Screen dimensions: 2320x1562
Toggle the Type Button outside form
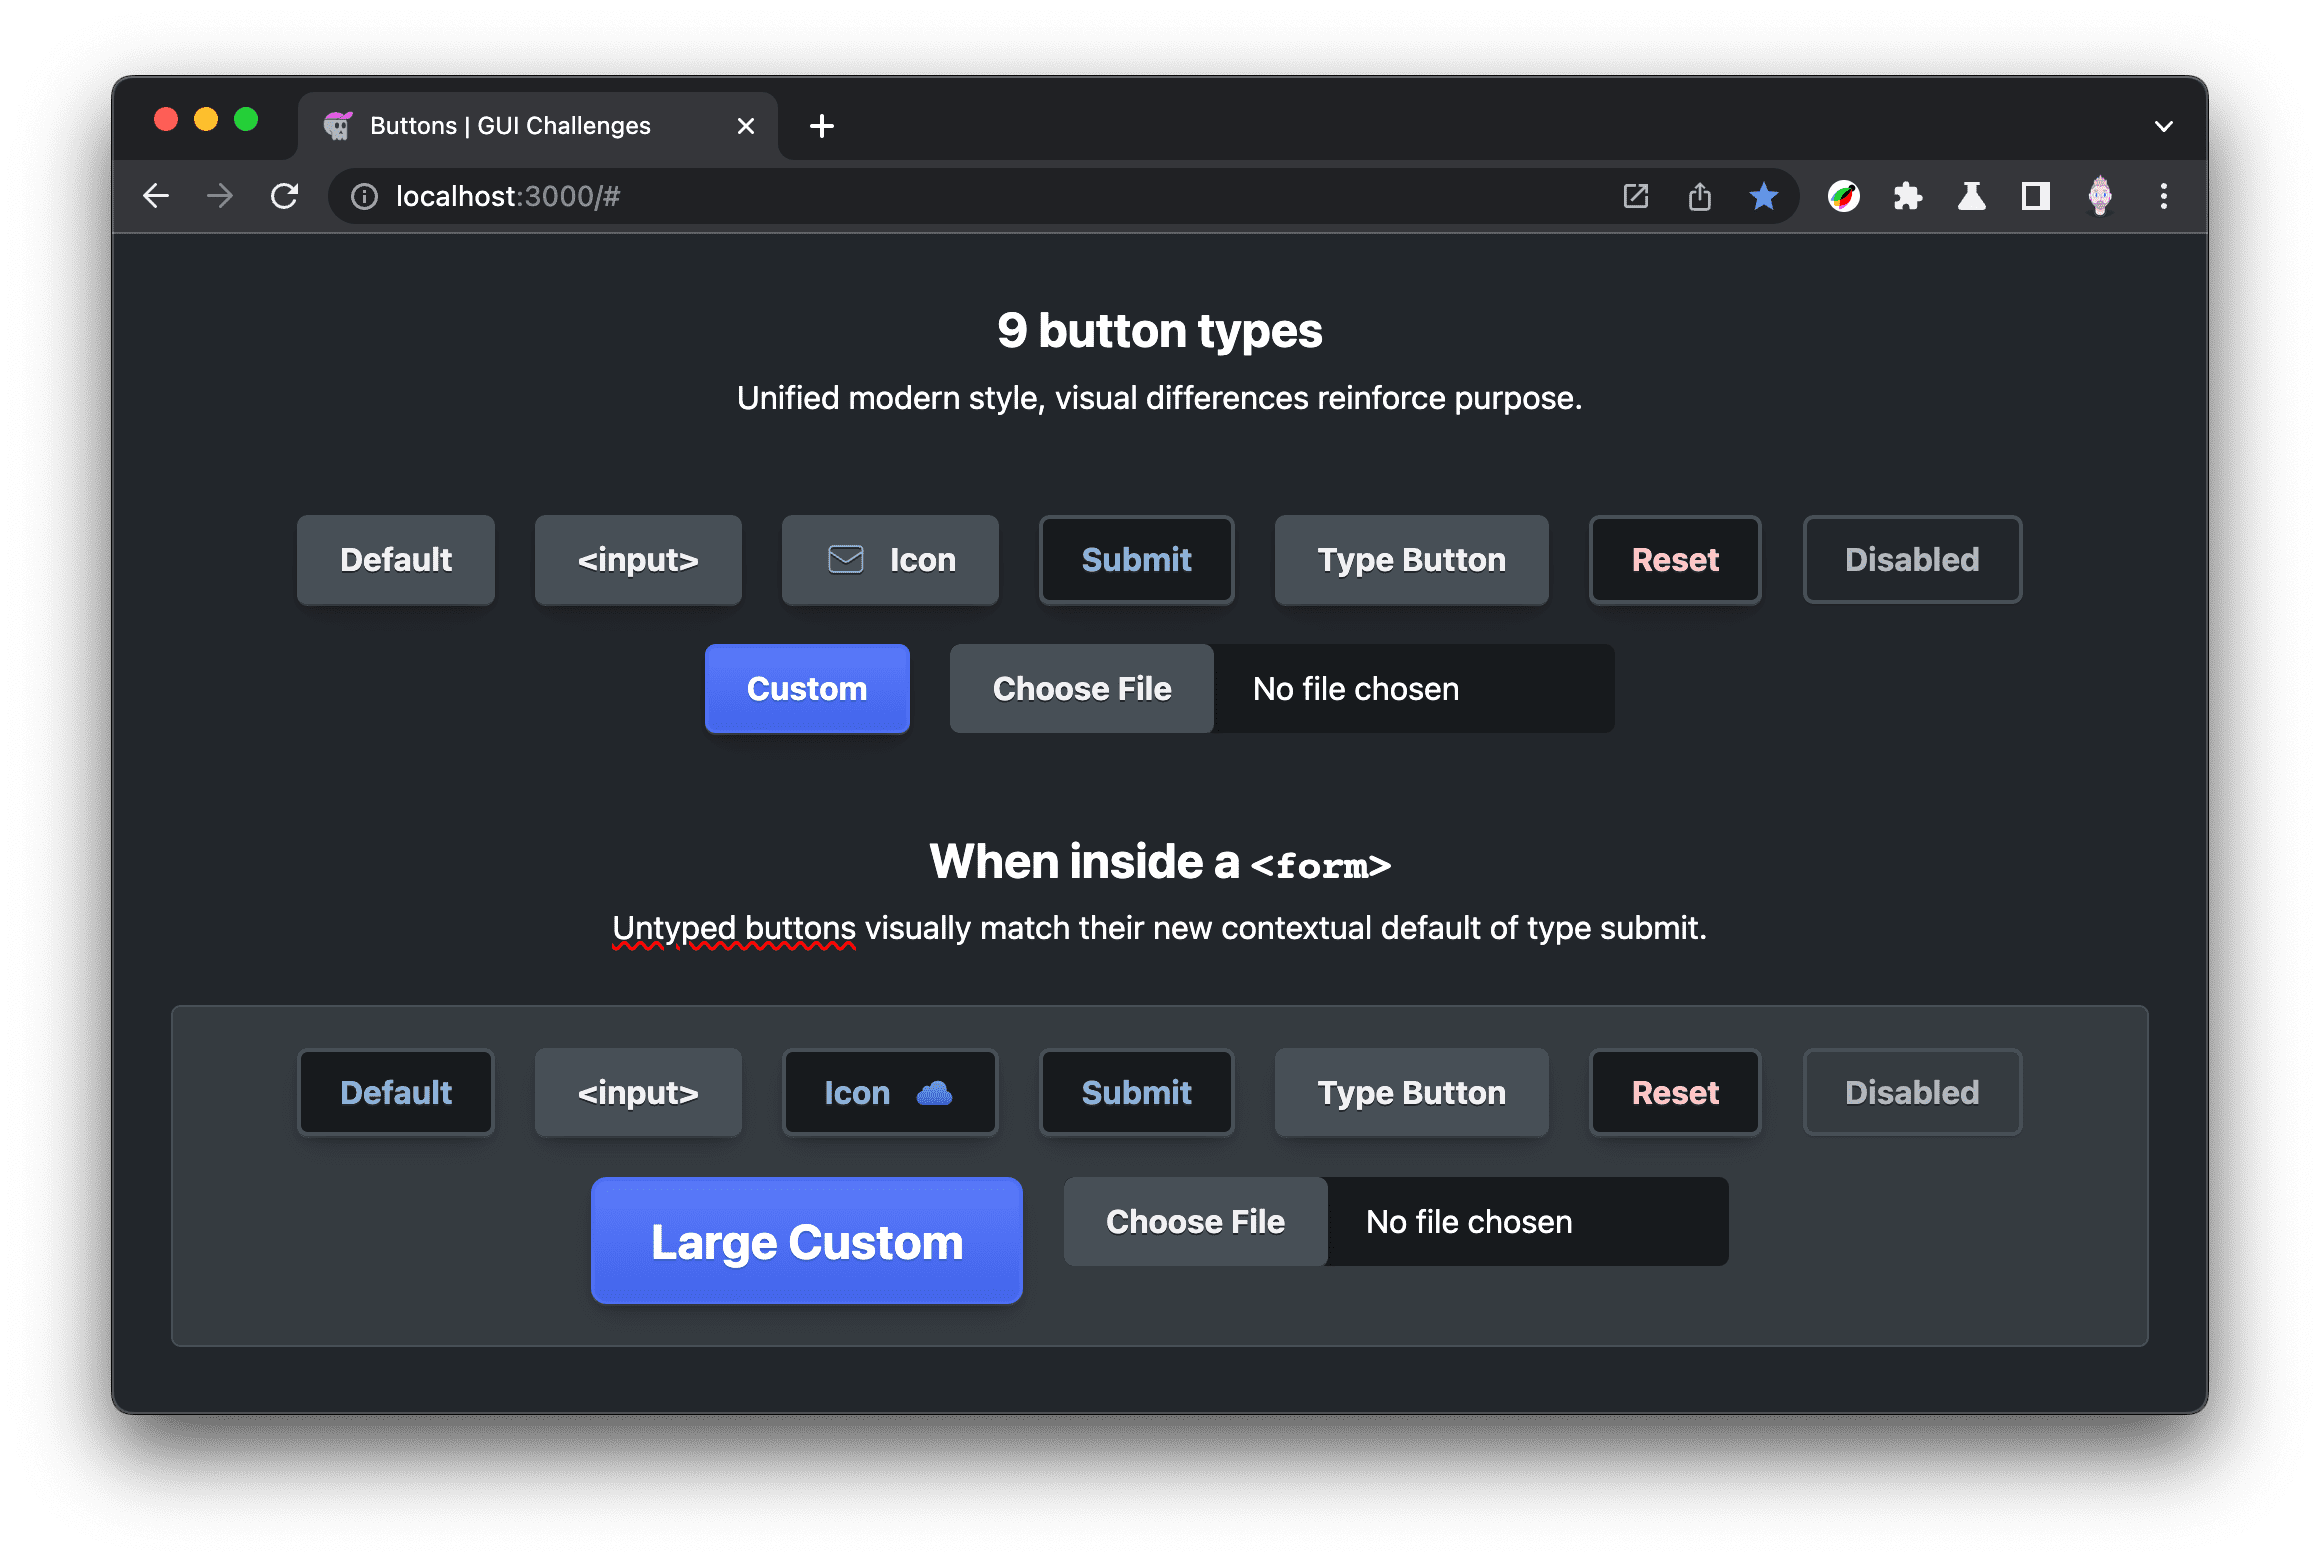[1410, 558]
